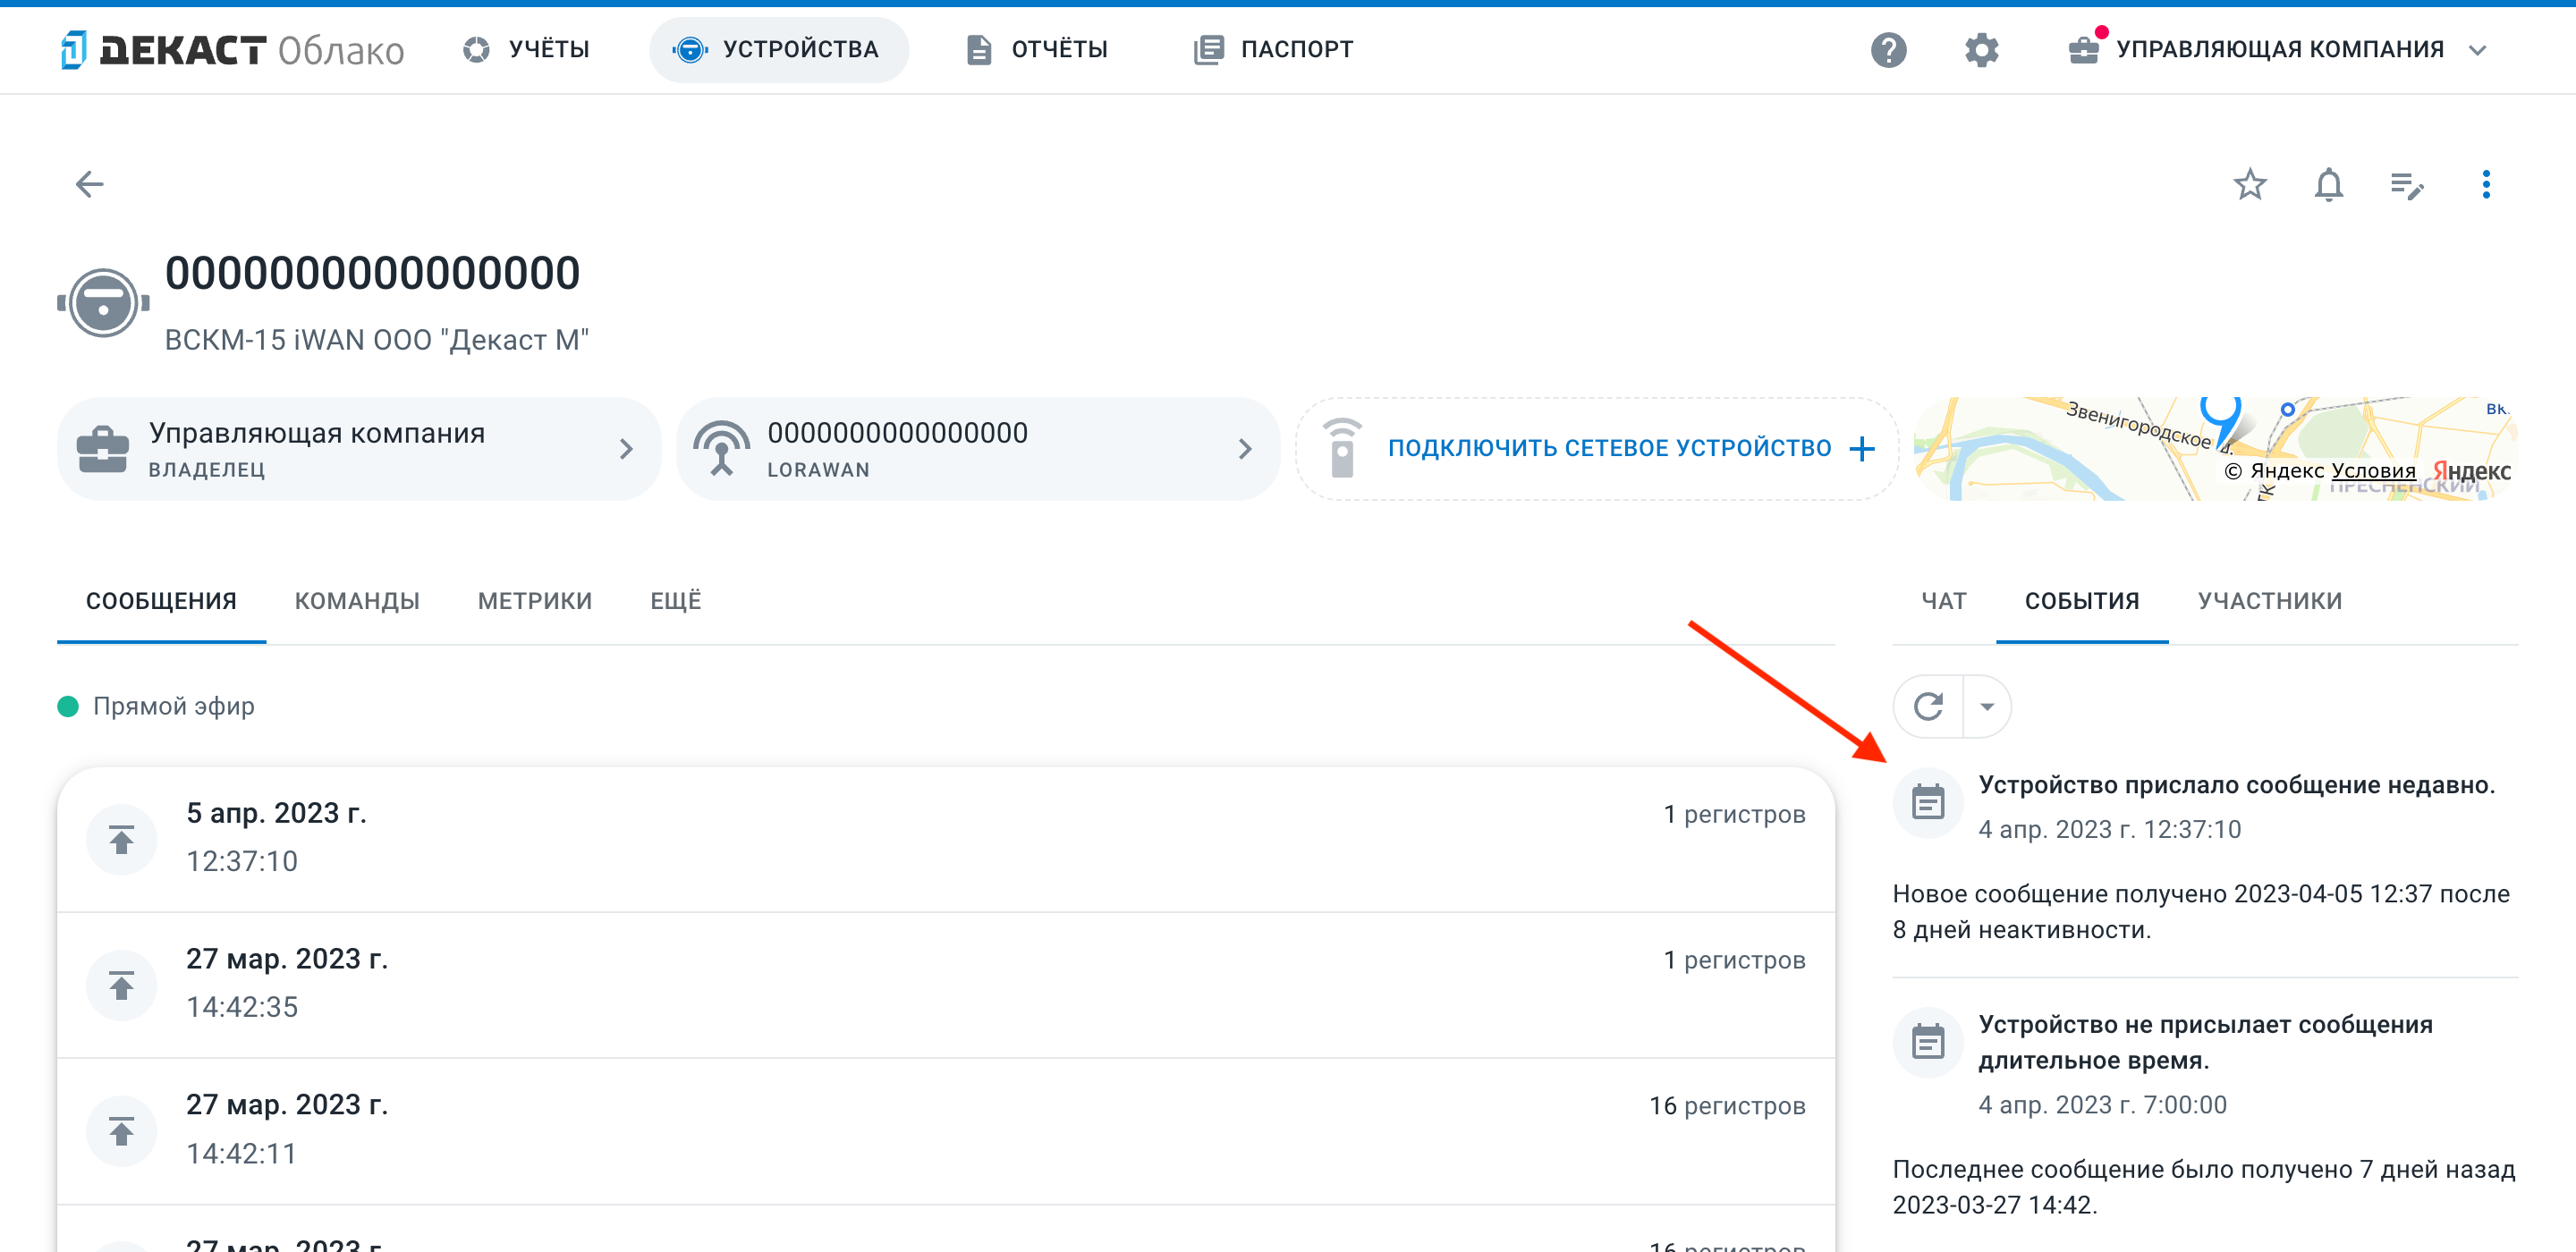Click the УЧЁТЫ lifebuoy icon
This screenshot has width=2576, height=1252.
476,49
